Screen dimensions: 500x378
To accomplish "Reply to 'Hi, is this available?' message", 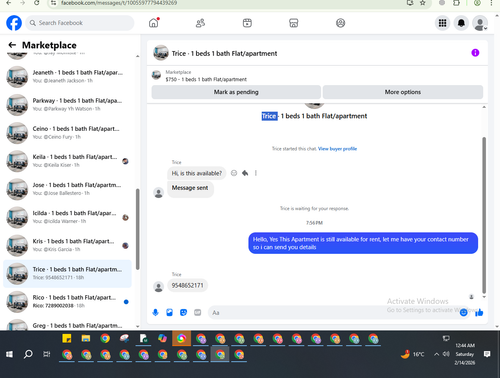I will tap(245, 173).
